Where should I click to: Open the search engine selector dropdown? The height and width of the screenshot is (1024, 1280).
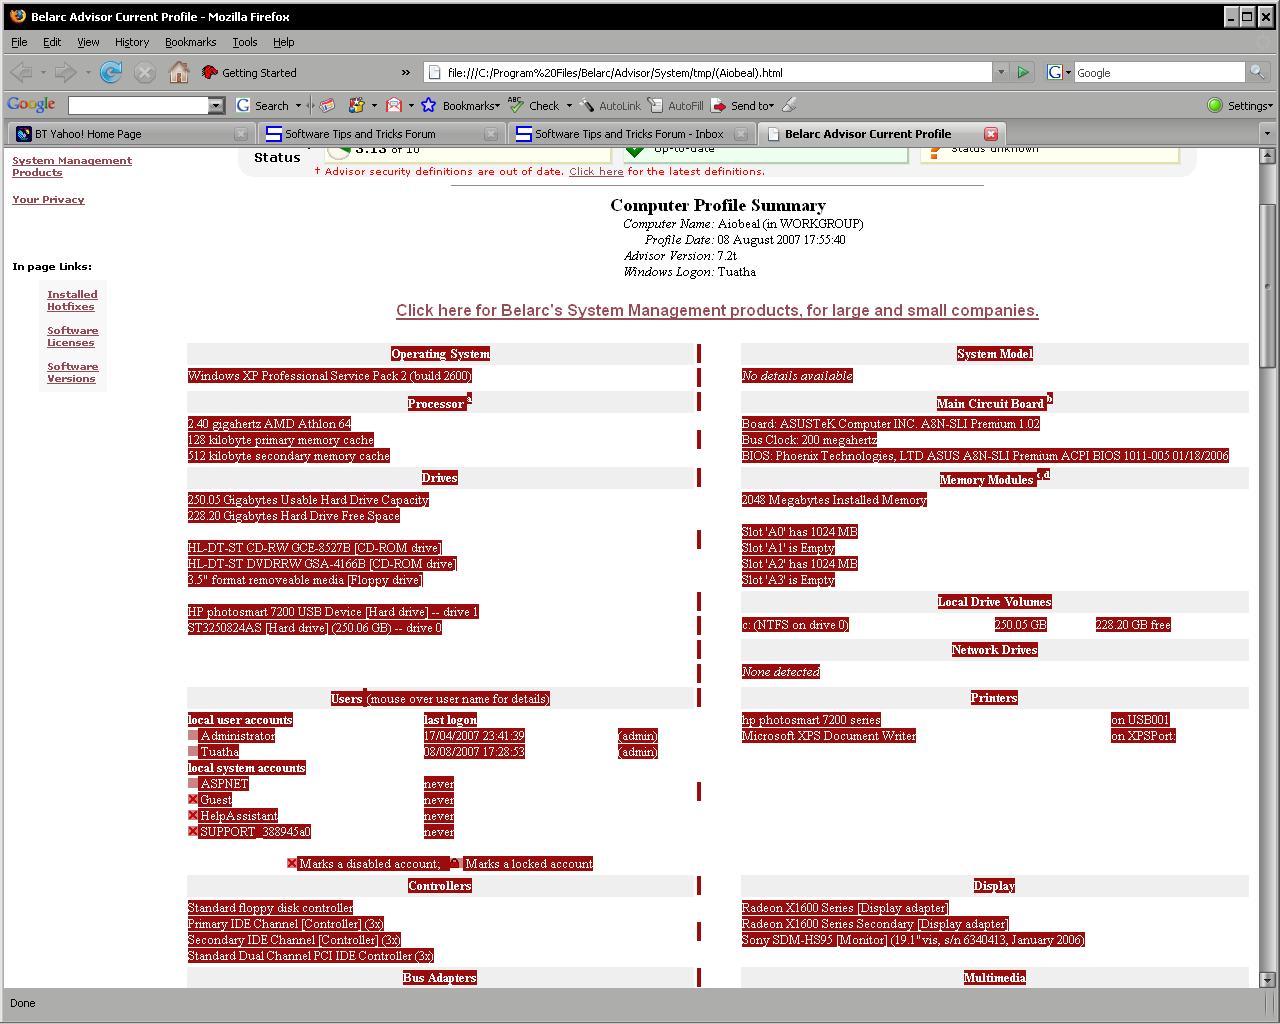tap(1059, 72)
